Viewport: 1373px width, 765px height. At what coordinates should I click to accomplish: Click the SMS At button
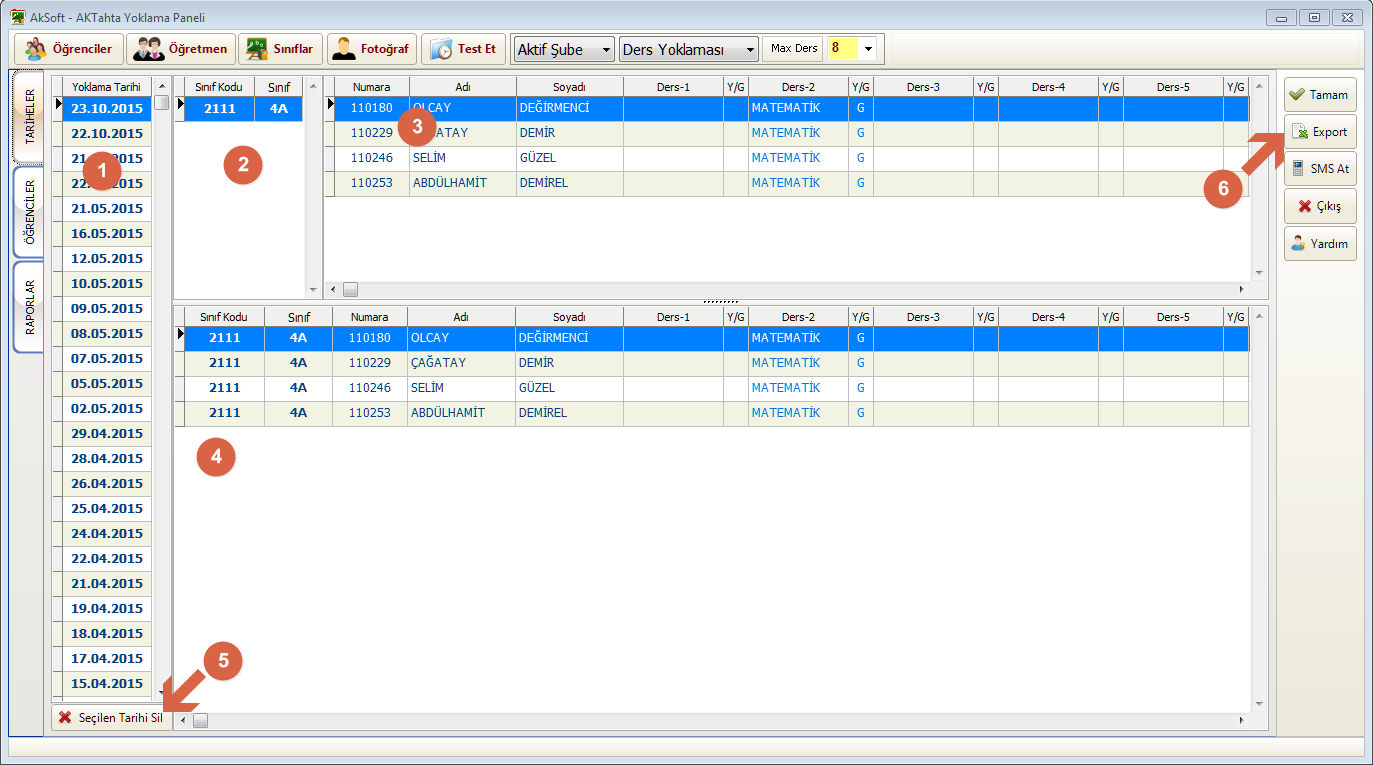(1320, 168)
